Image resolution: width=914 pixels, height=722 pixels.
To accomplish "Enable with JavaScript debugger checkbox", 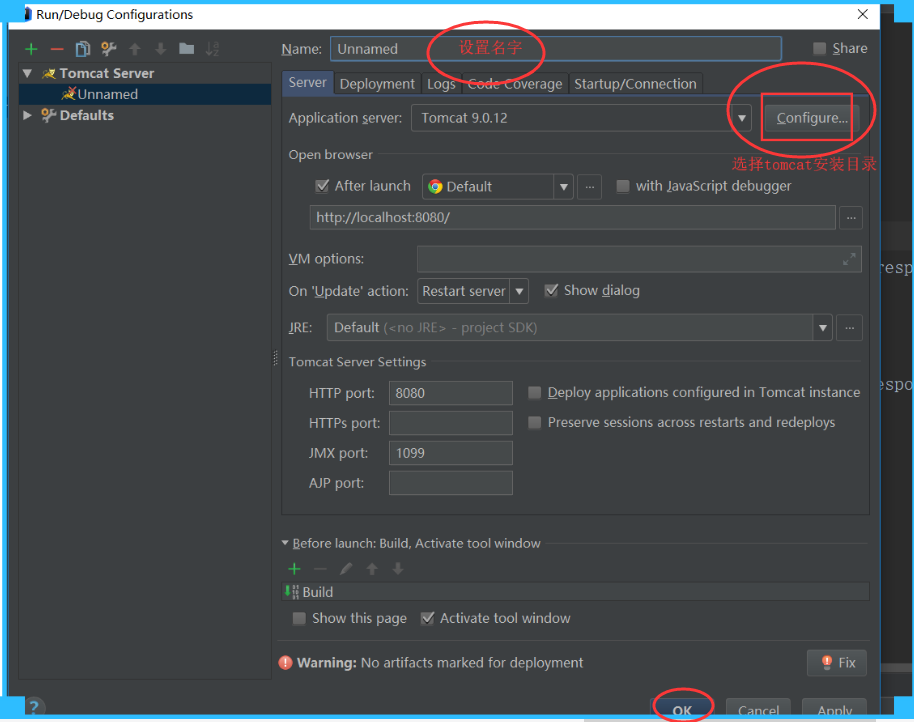I will 623,186.
